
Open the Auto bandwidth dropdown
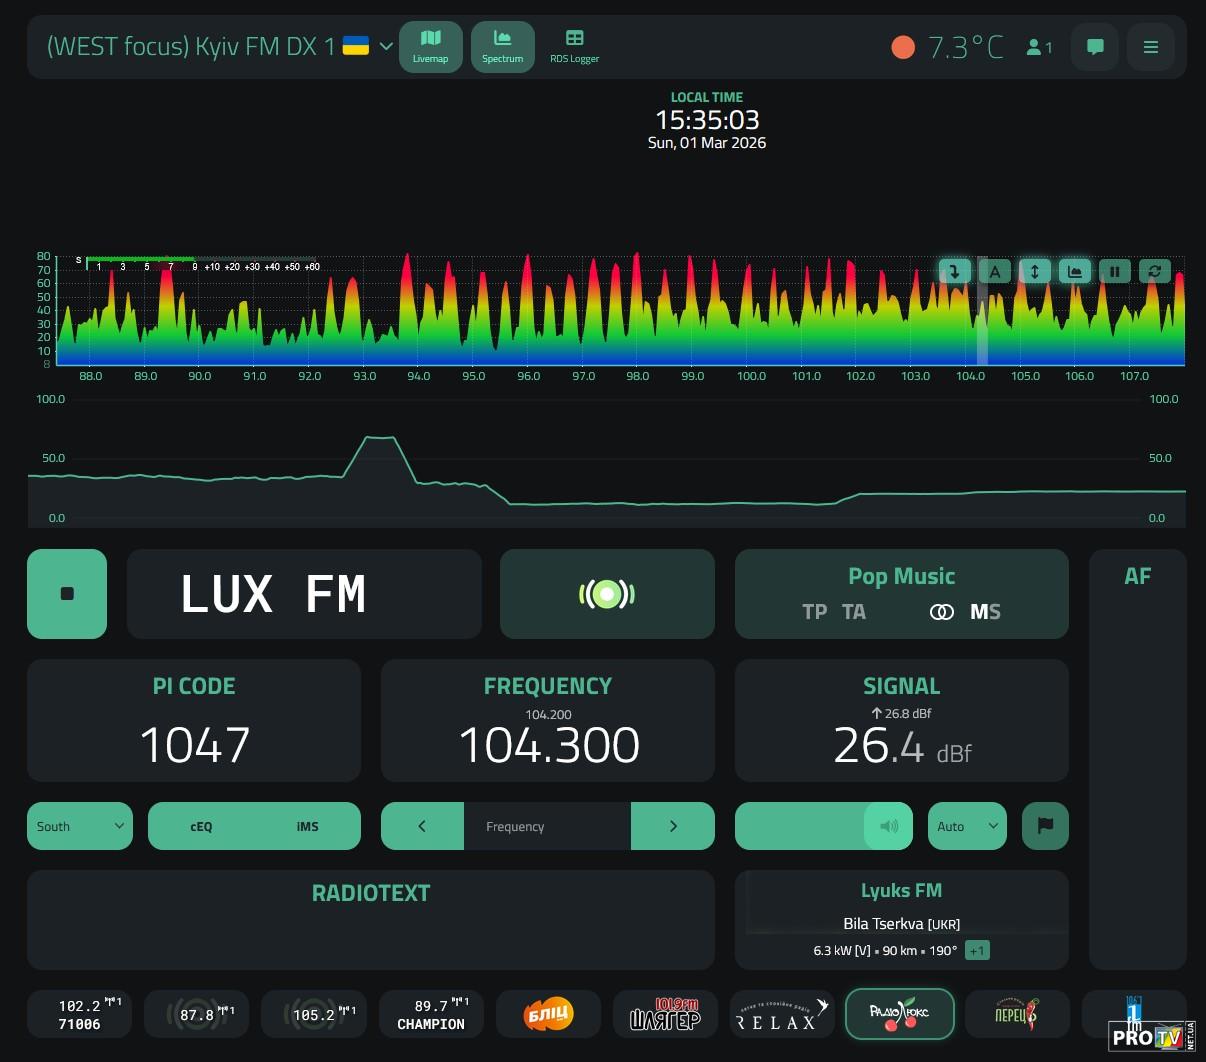(966, 826)
